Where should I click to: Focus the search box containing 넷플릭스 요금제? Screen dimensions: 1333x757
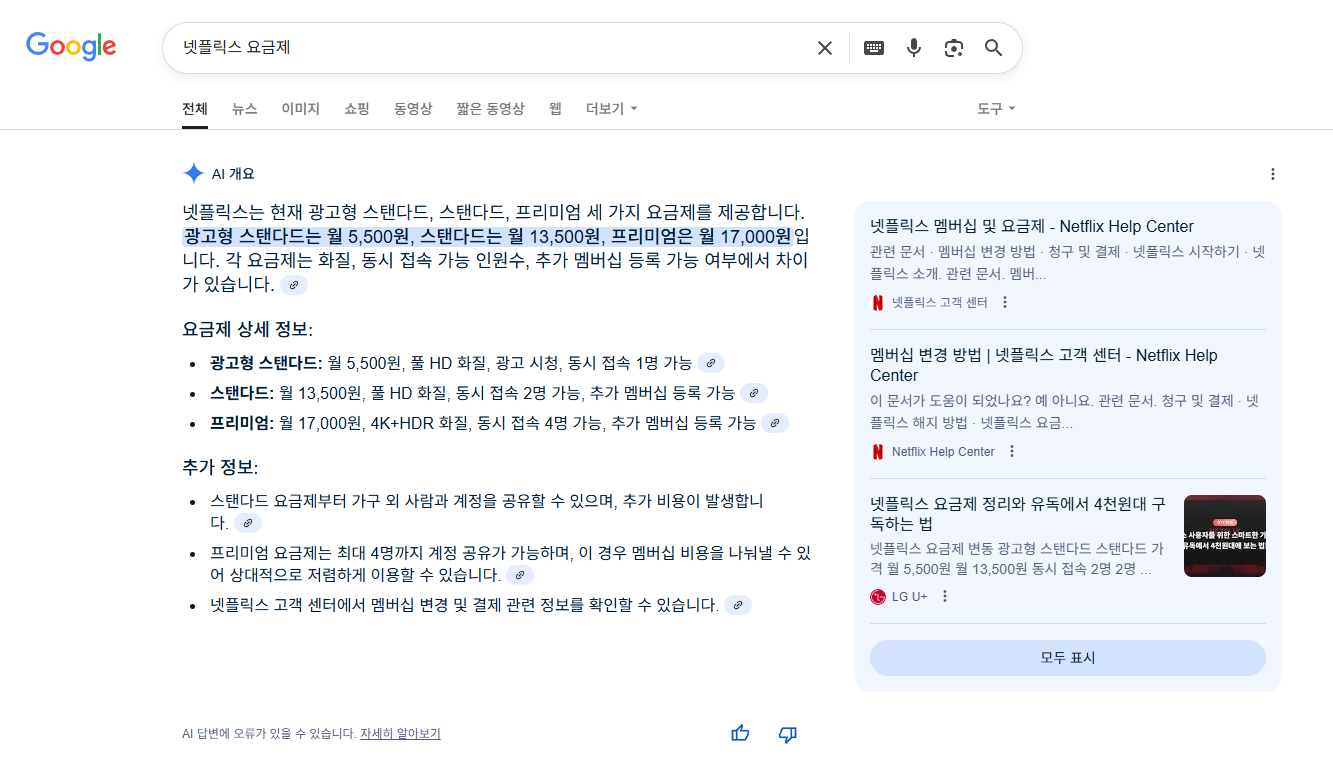pyautogui.click(x=490, y=48)
